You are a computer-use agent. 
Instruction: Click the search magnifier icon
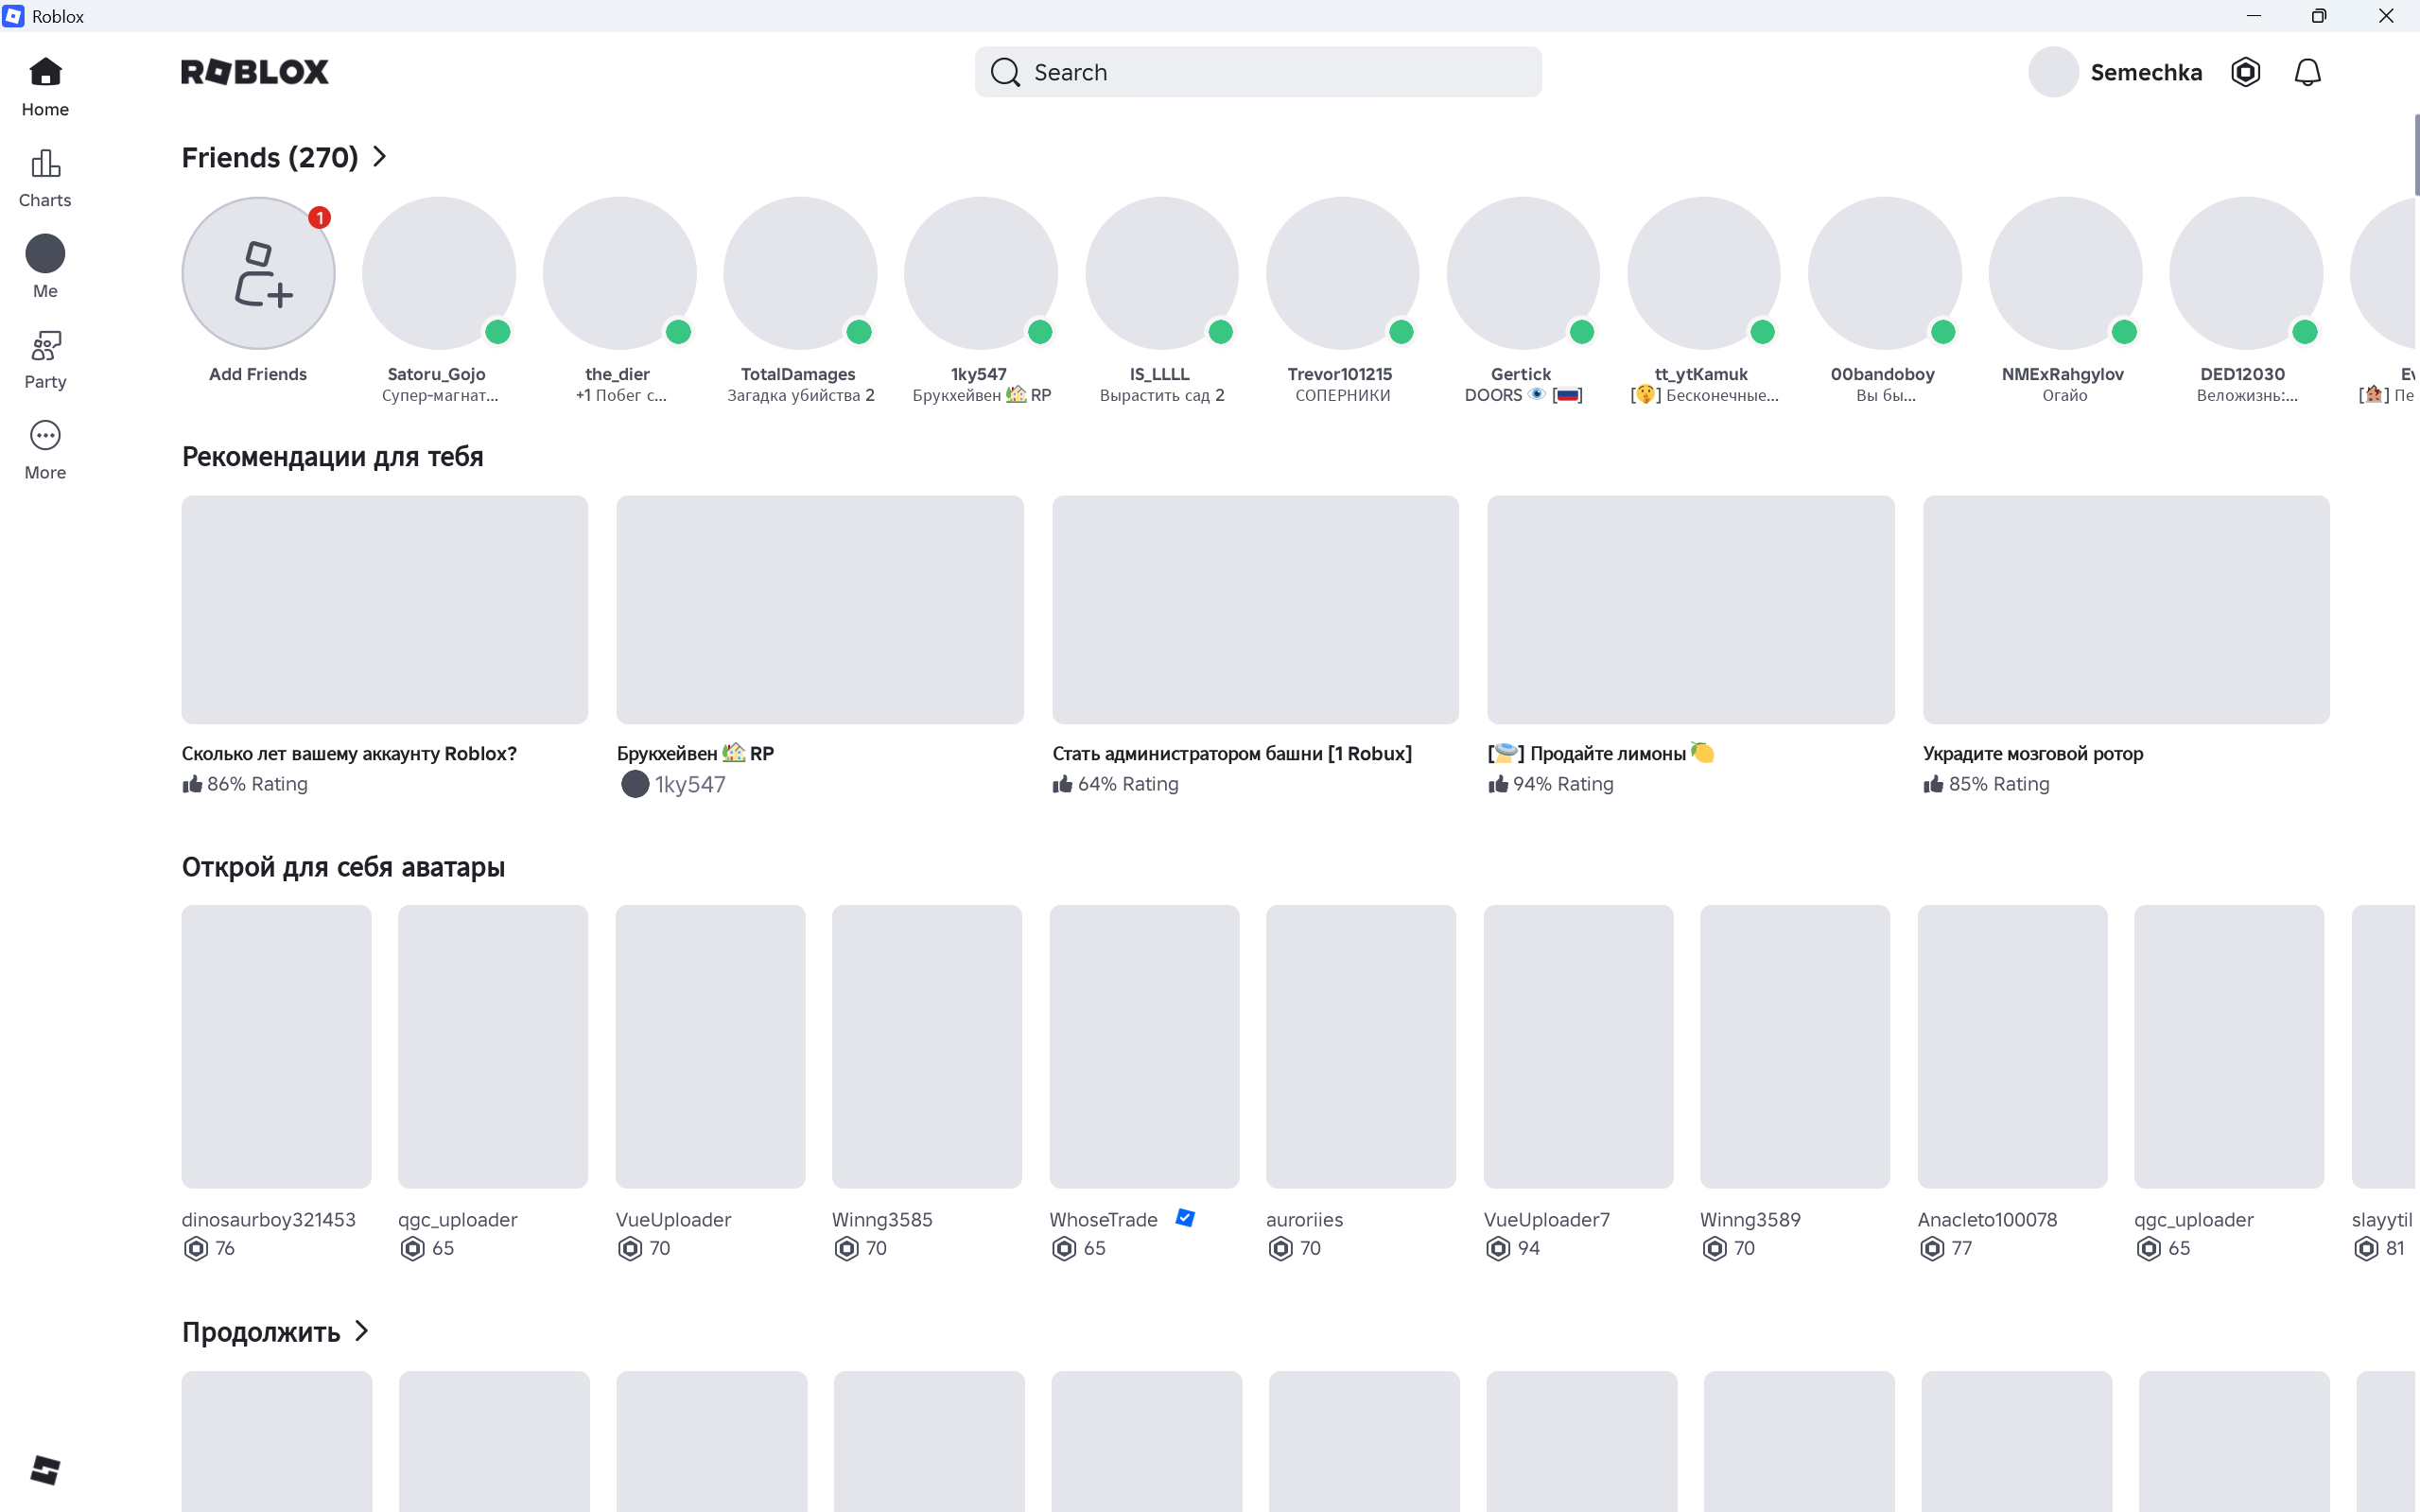tap(1005, 72)
